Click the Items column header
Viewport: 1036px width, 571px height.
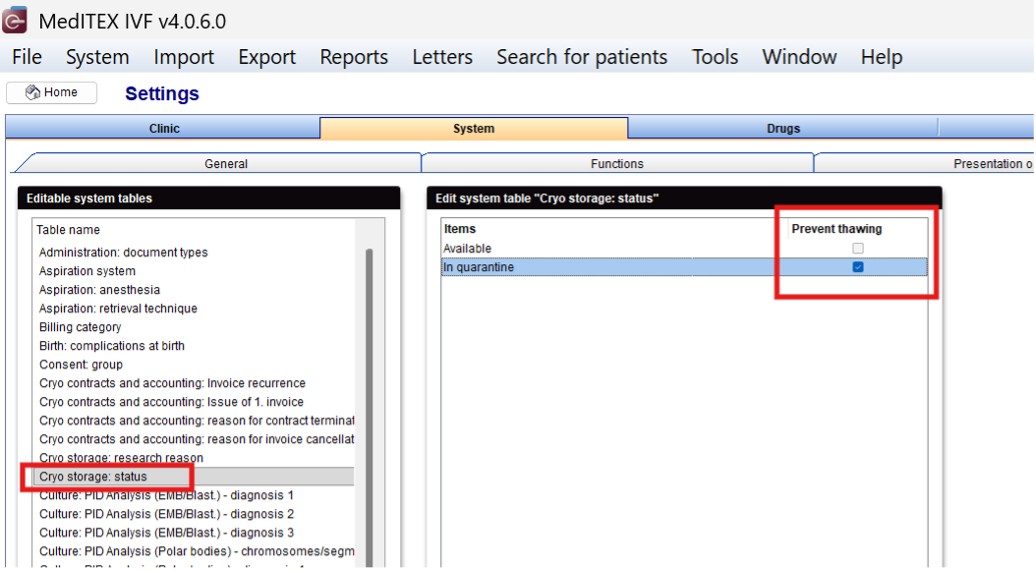click(x=460, y=229)
